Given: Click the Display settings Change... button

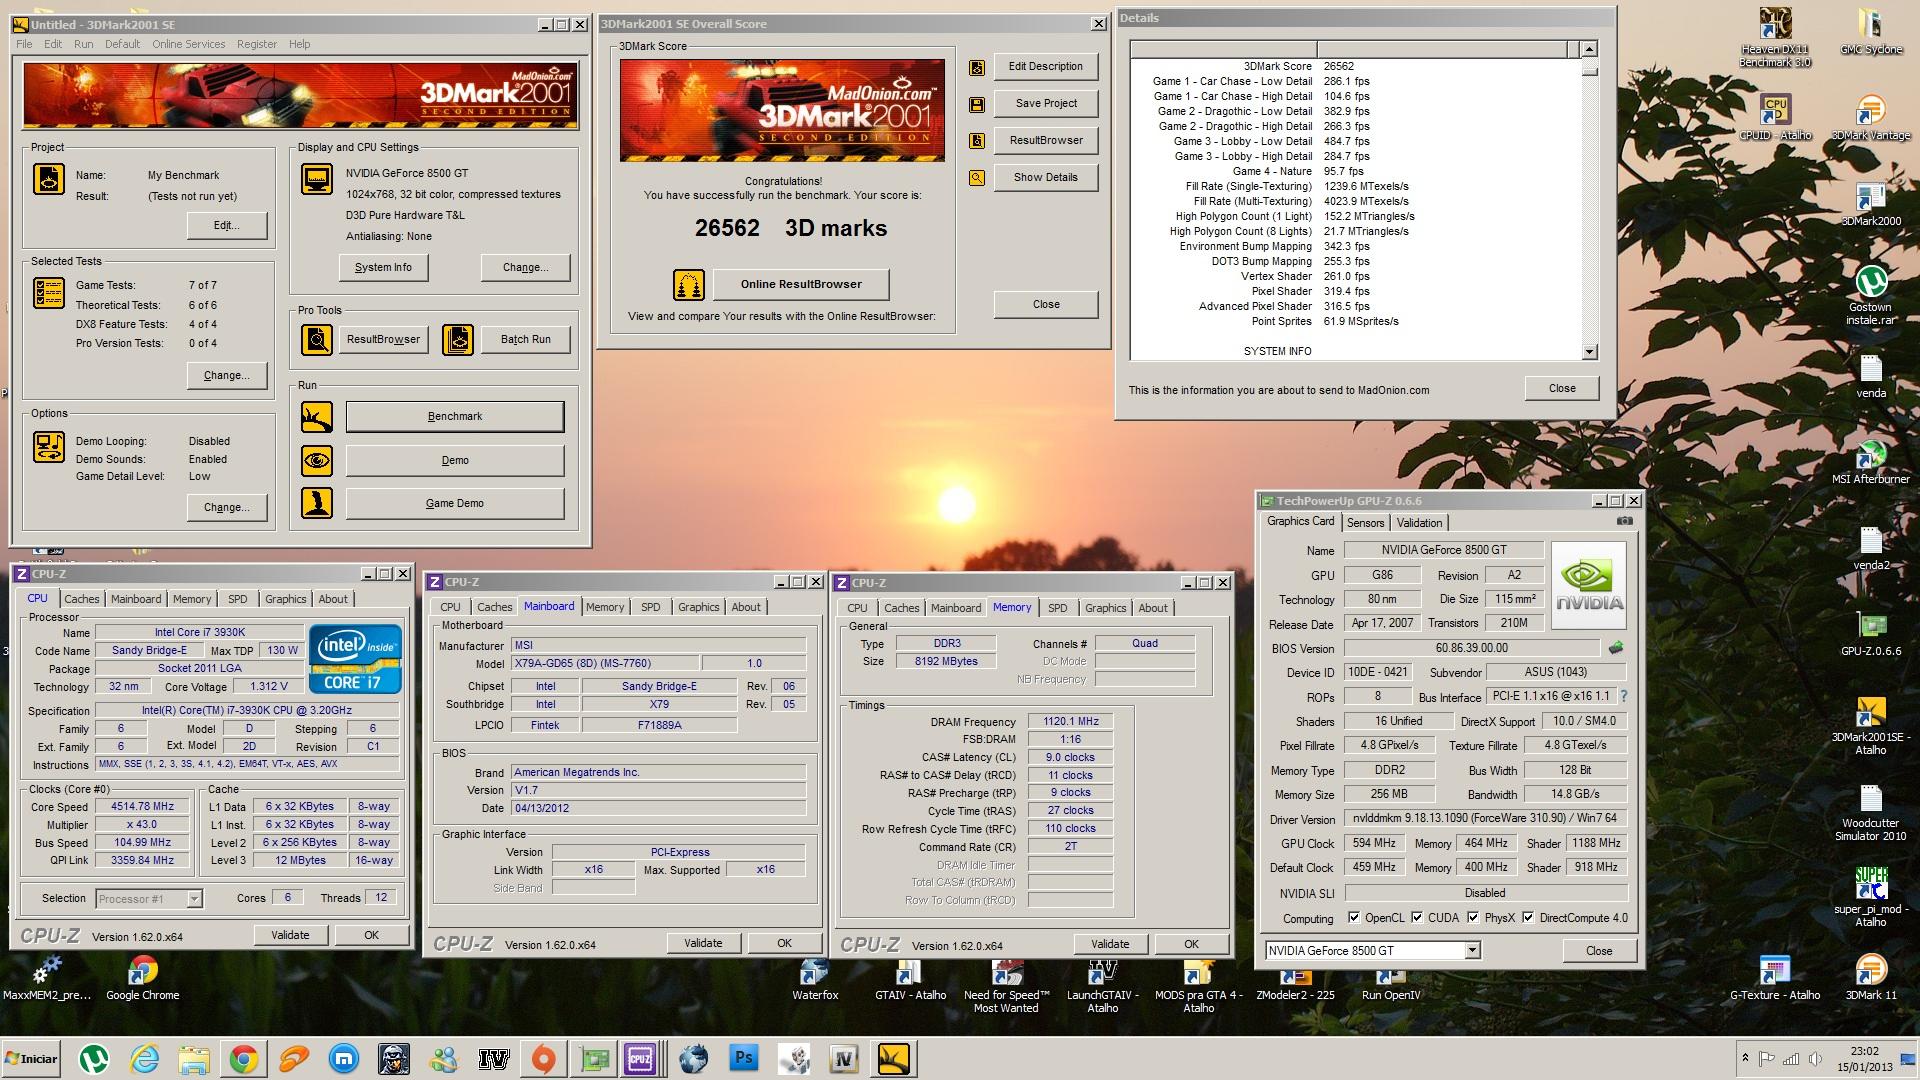Looking at the screenshot, I should click(x=526, y=268).
